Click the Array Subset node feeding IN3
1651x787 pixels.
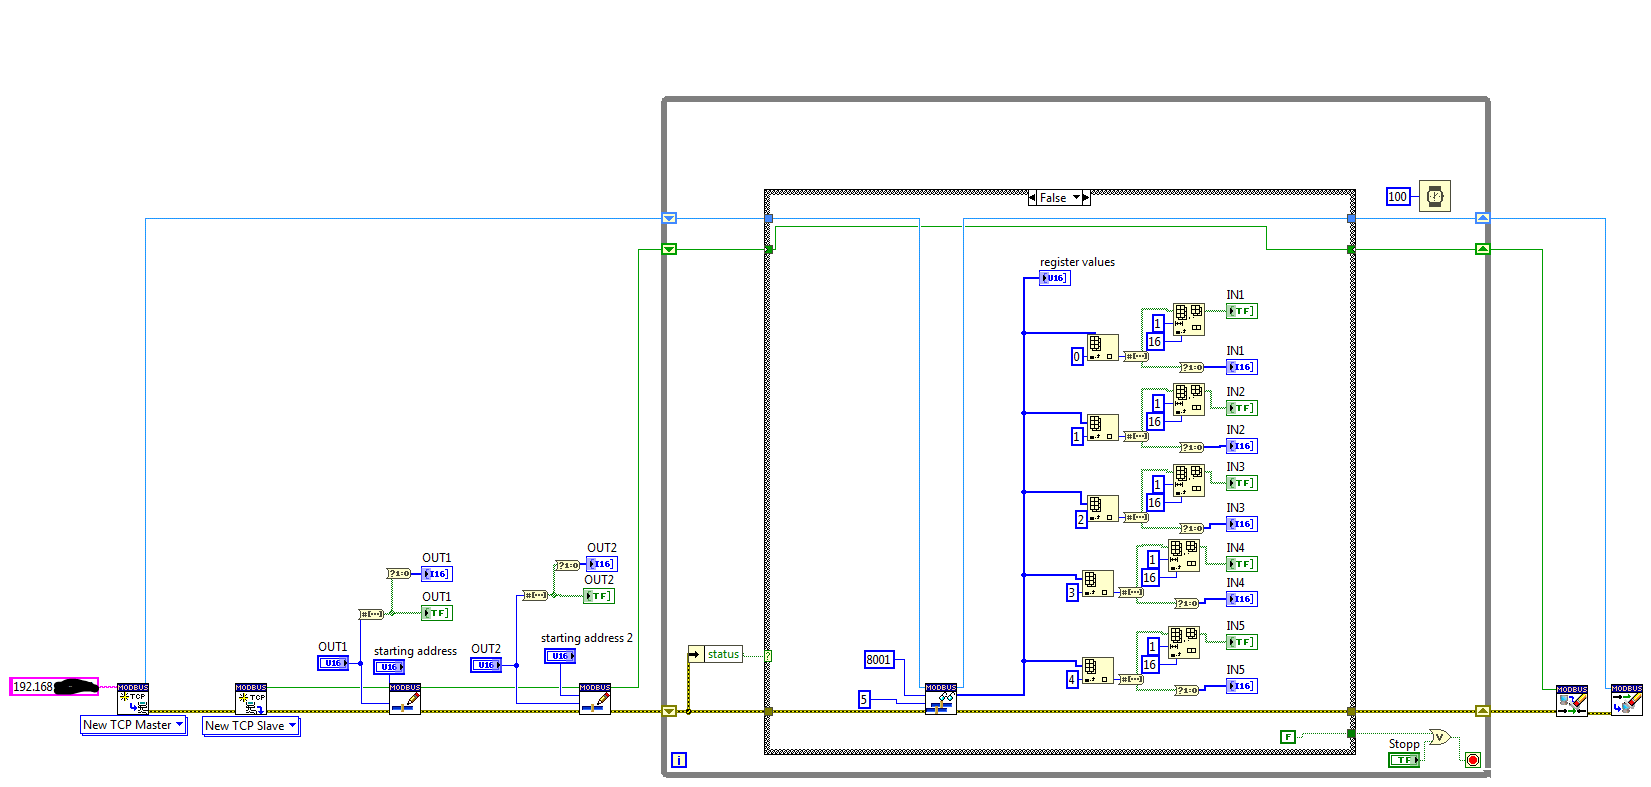coord(1189,481)
